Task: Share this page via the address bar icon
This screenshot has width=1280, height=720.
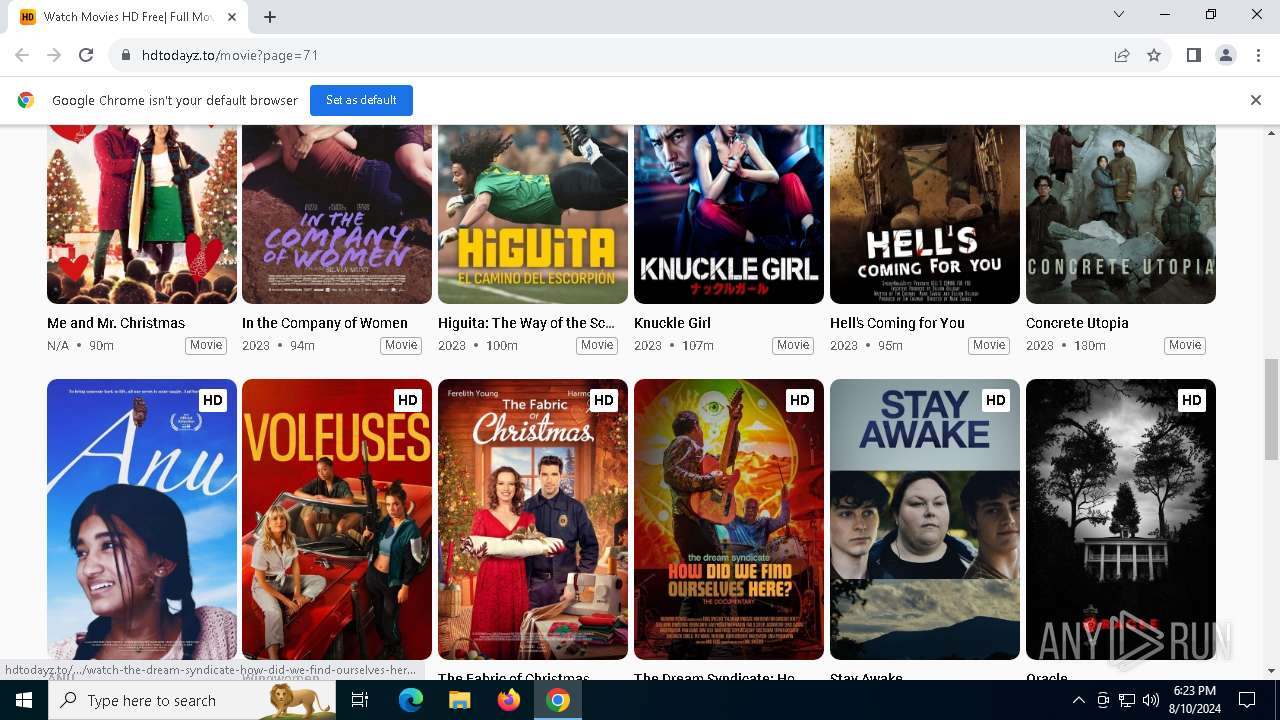Action: pos(1122,55)
